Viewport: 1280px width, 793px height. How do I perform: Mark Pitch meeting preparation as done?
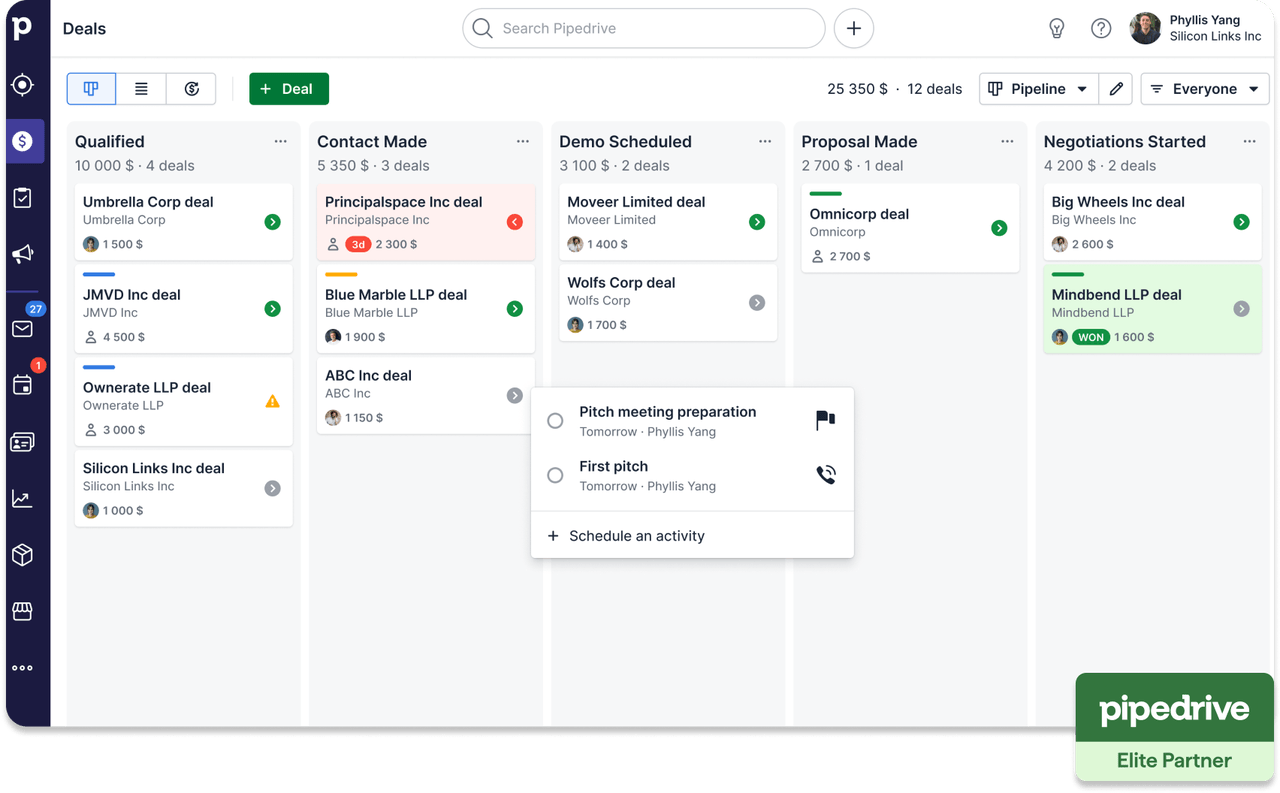pyautogui.click(x=555, y=421)
